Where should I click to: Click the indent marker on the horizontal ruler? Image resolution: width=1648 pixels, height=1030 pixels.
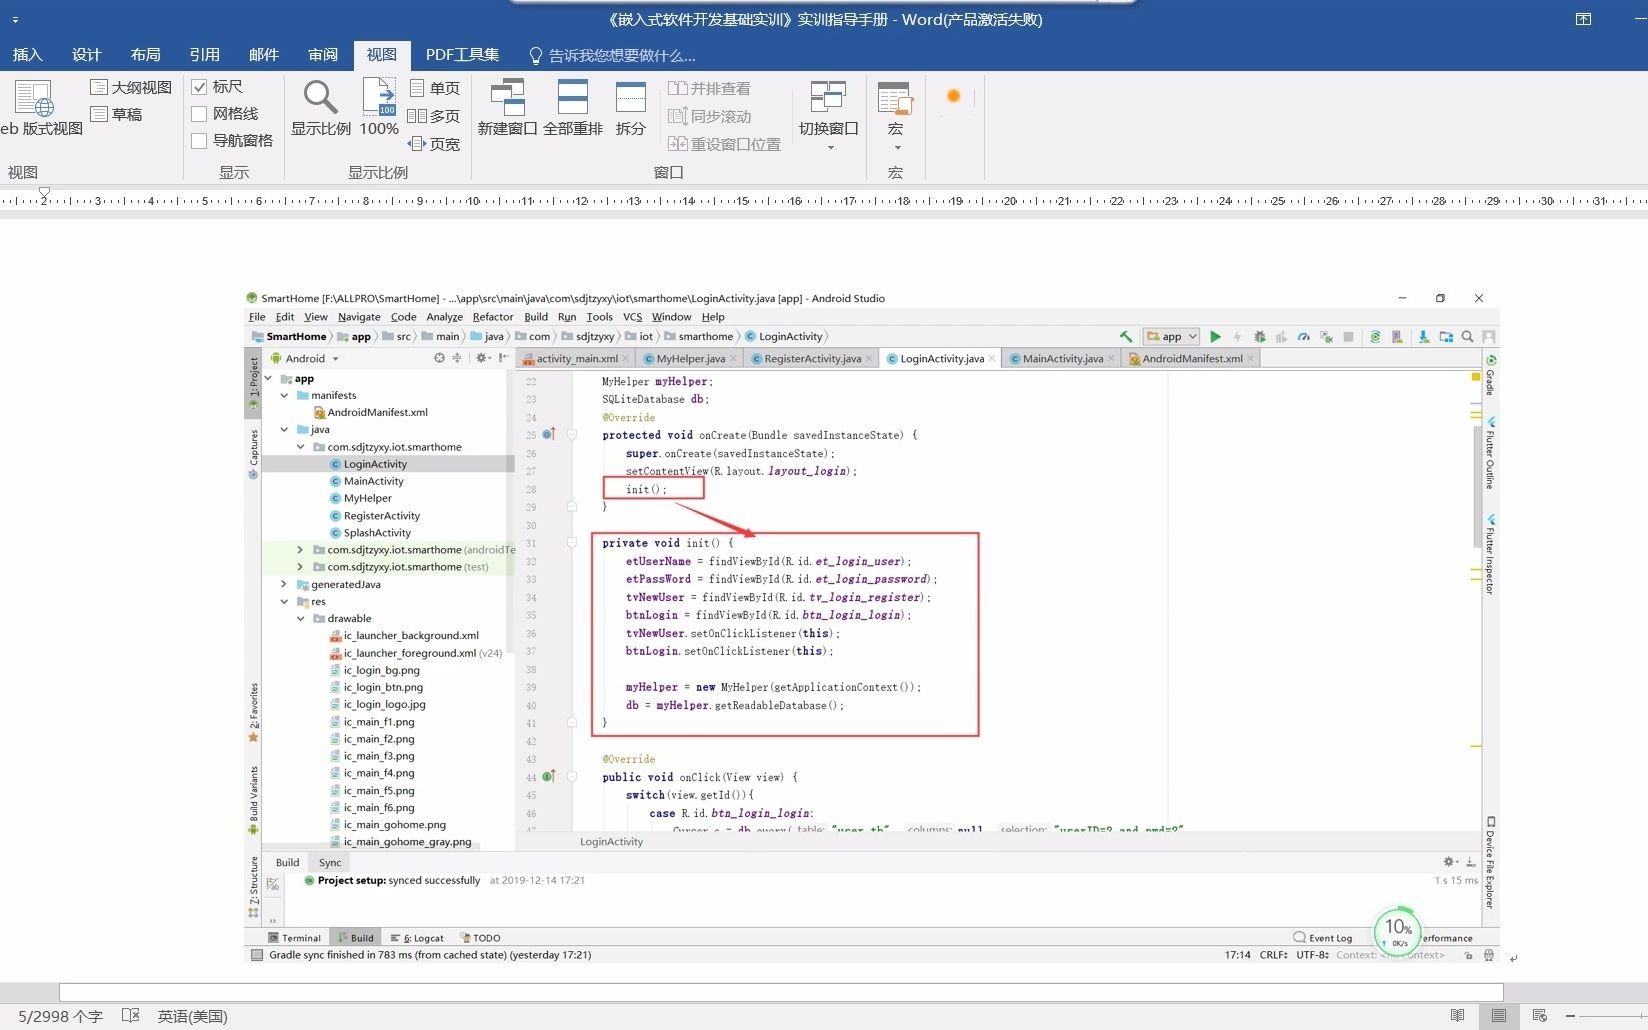point(44,193)
